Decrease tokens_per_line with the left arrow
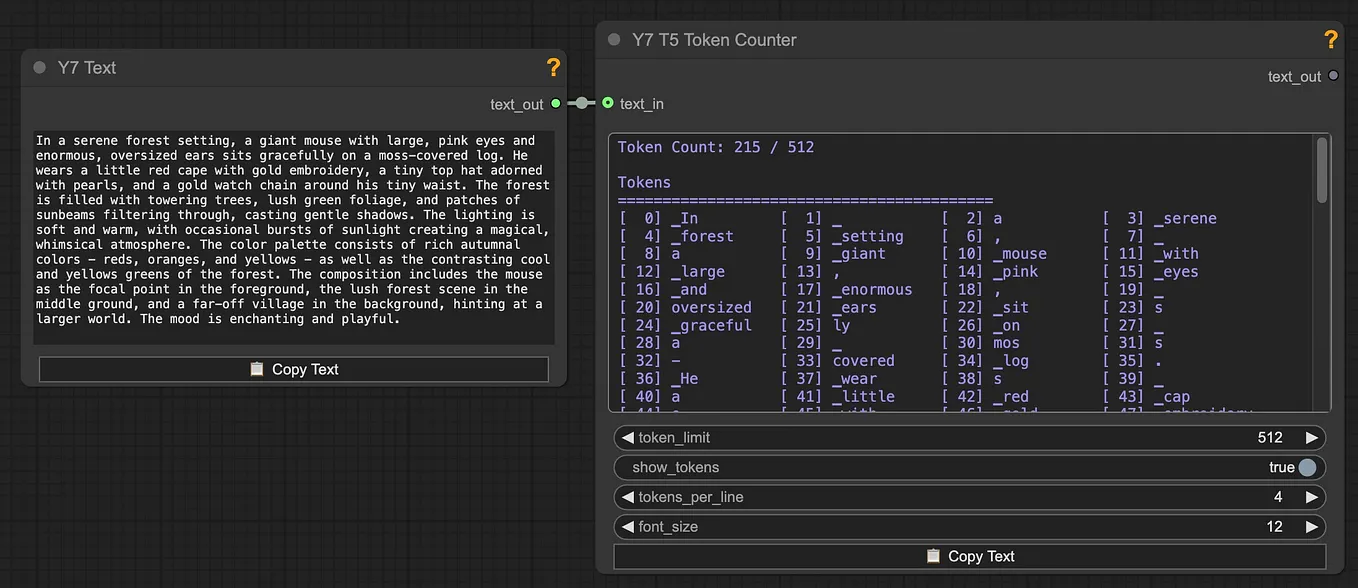1358x588 pixels. [x=628, y=497]
